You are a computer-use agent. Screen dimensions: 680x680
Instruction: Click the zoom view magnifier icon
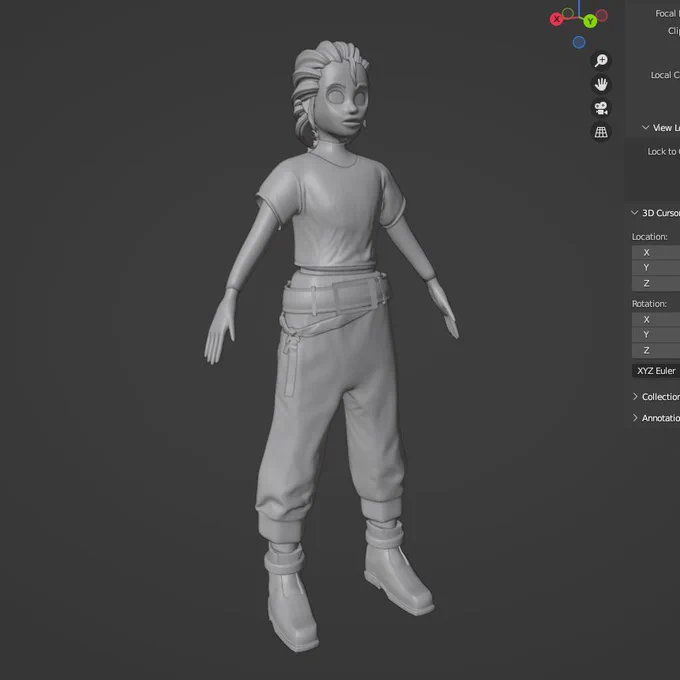coord(601,60)
